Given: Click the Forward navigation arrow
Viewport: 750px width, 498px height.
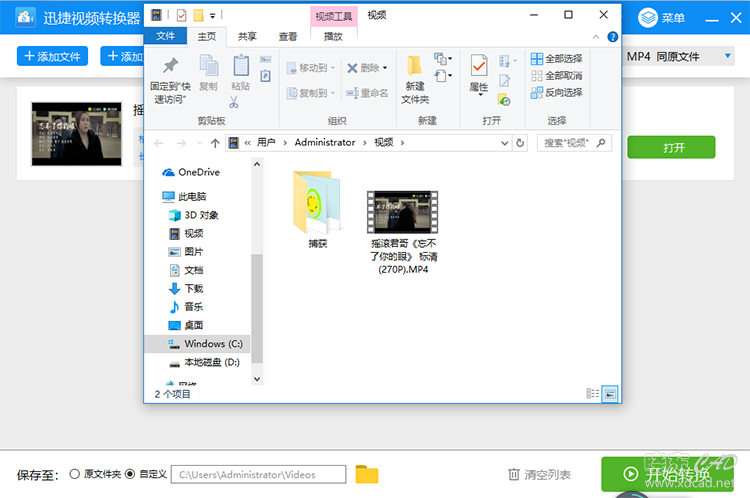Looking at the screenshot, I should [181, 143].
